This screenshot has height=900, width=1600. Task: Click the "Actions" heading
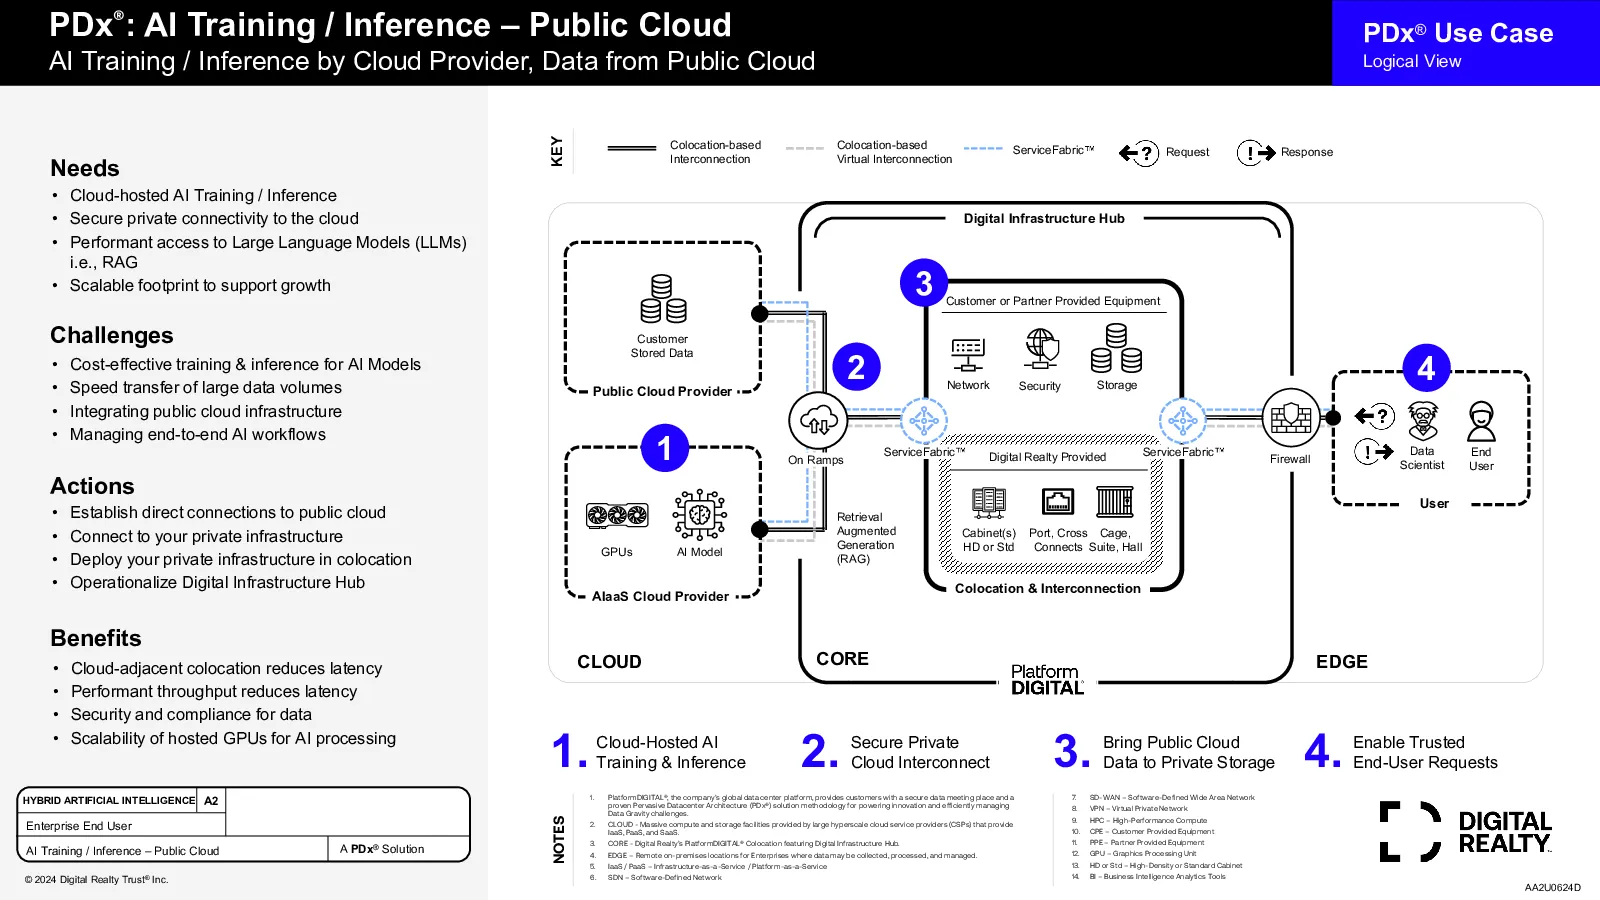point(92,486)
